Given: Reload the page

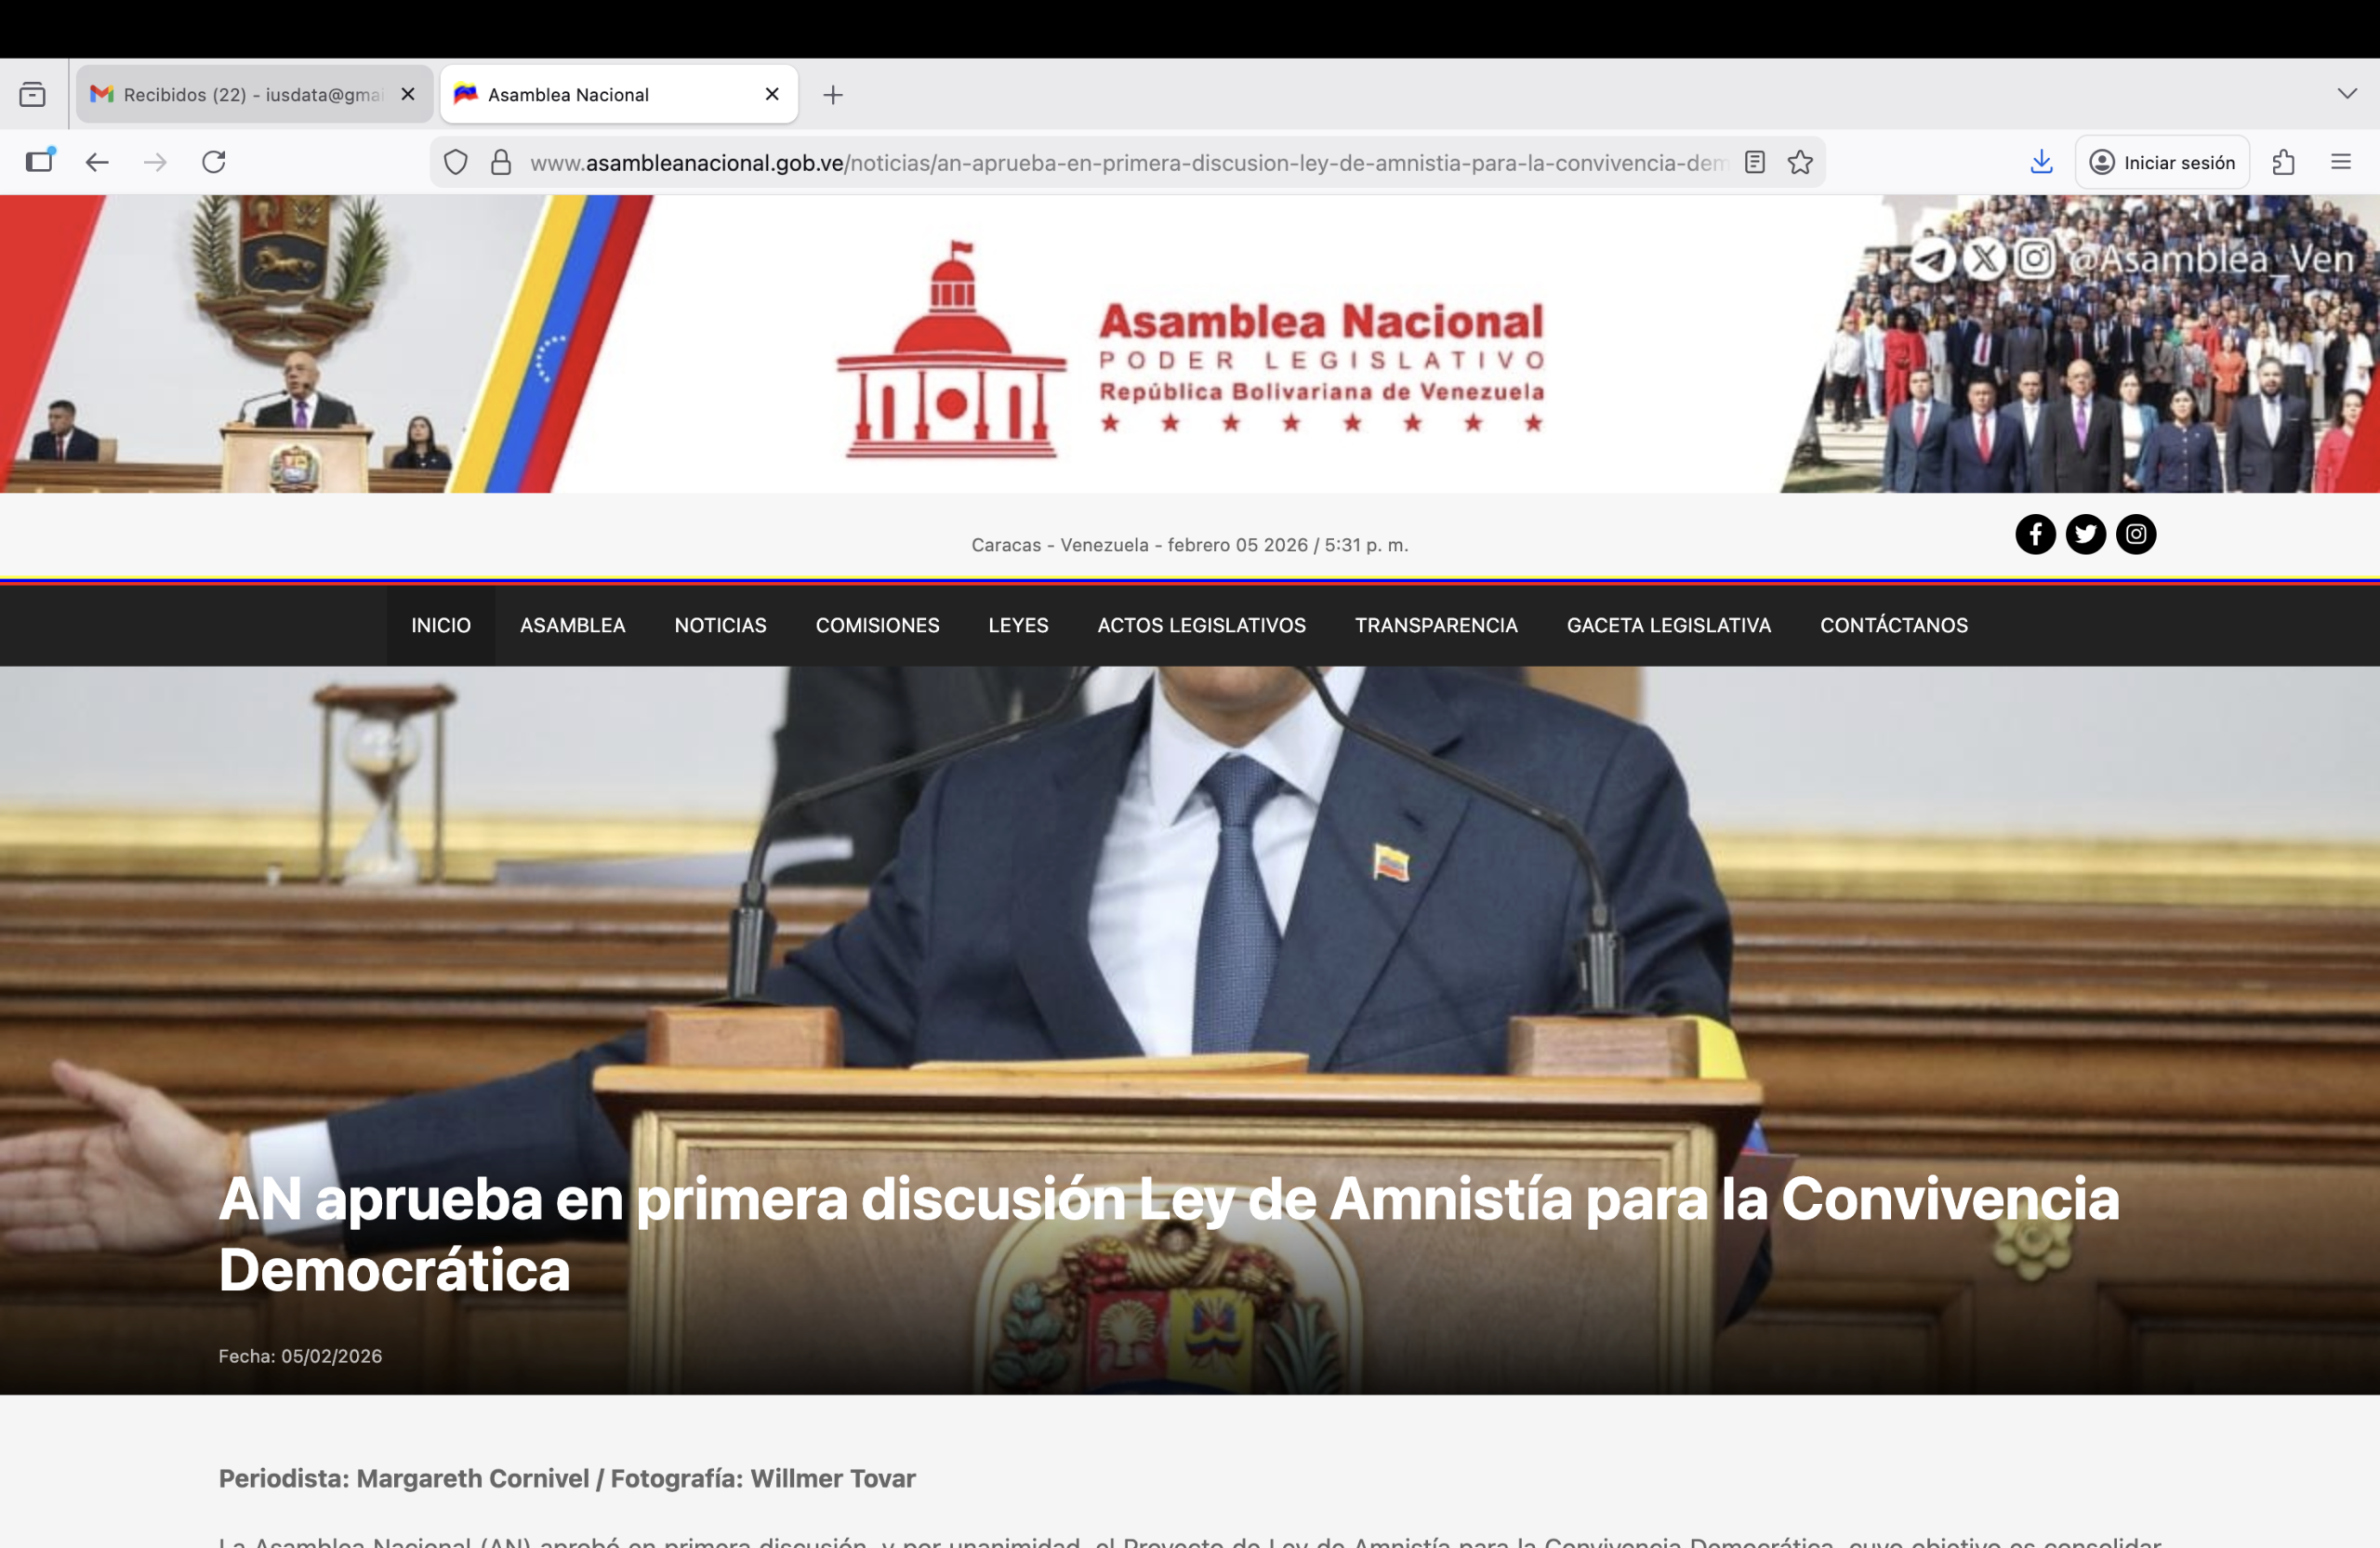Looking at the screenshot, I should [x=214, y=162].
